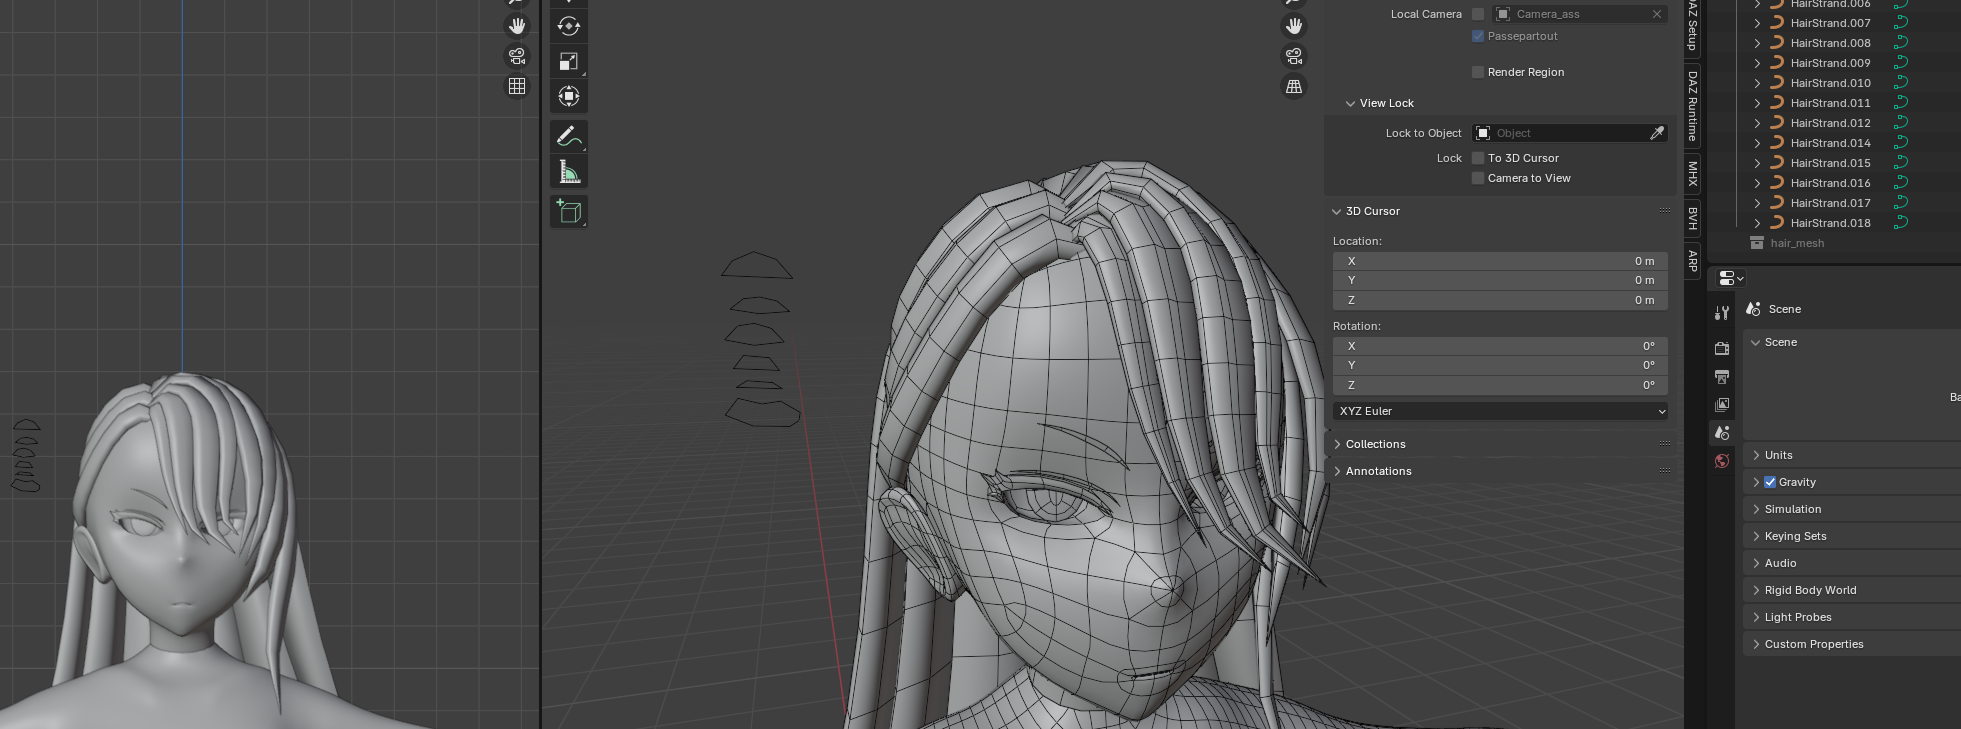Viewport: 1961px width, 729px height.
Task: Expand the Custom Properties panel
Action: pyautogui.click(x=1756, y=644)
